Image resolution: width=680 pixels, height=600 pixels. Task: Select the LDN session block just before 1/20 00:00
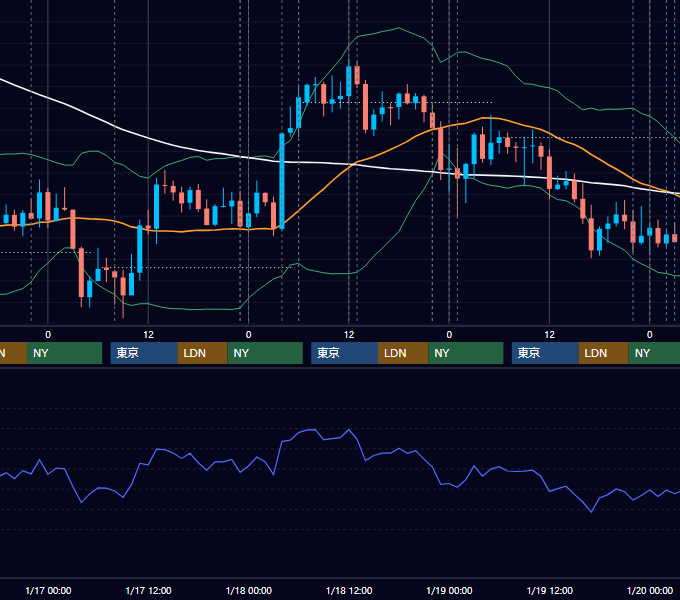[604, 353]
